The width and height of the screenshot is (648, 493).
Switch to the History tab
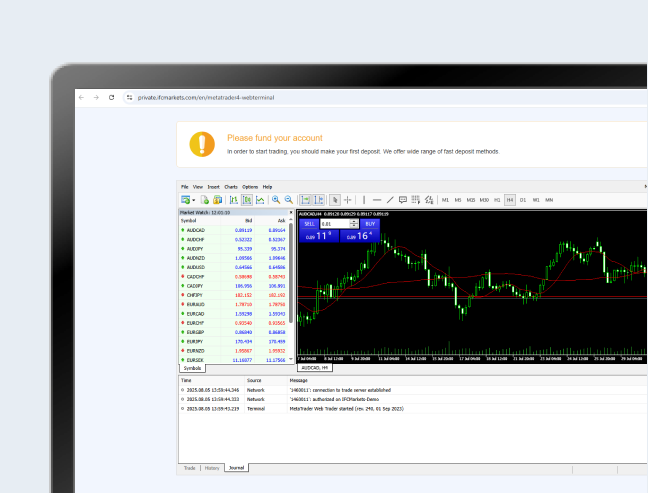[213, 468]
